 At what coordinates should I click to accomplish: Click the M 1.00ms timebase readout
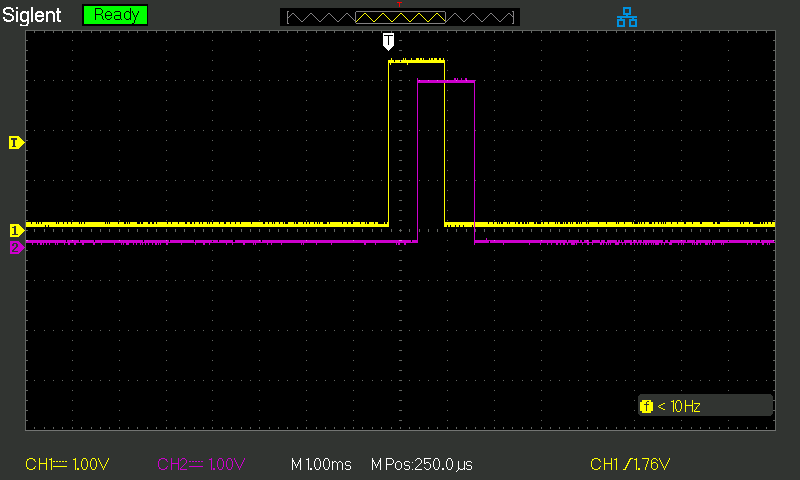point(321,464)
